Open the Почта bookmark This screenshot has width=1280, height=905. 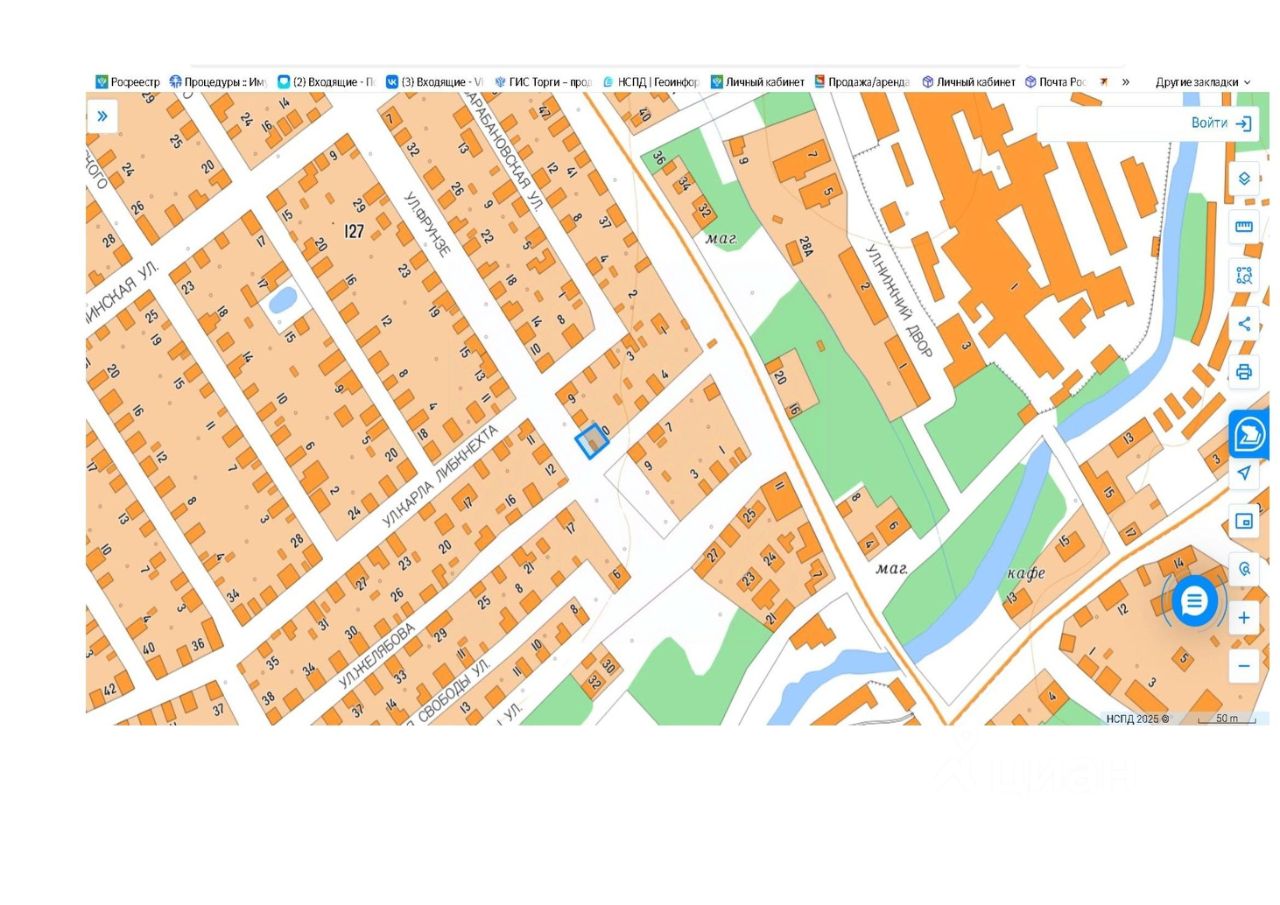pos(1057,82)
